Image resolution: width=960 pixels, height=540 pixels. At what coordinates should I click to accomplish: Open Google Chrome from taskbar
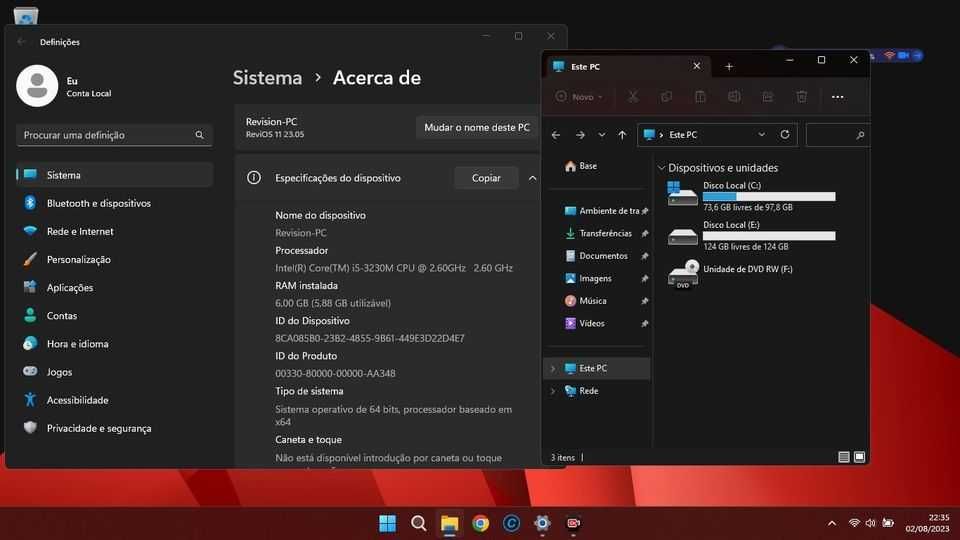[481, 523]
